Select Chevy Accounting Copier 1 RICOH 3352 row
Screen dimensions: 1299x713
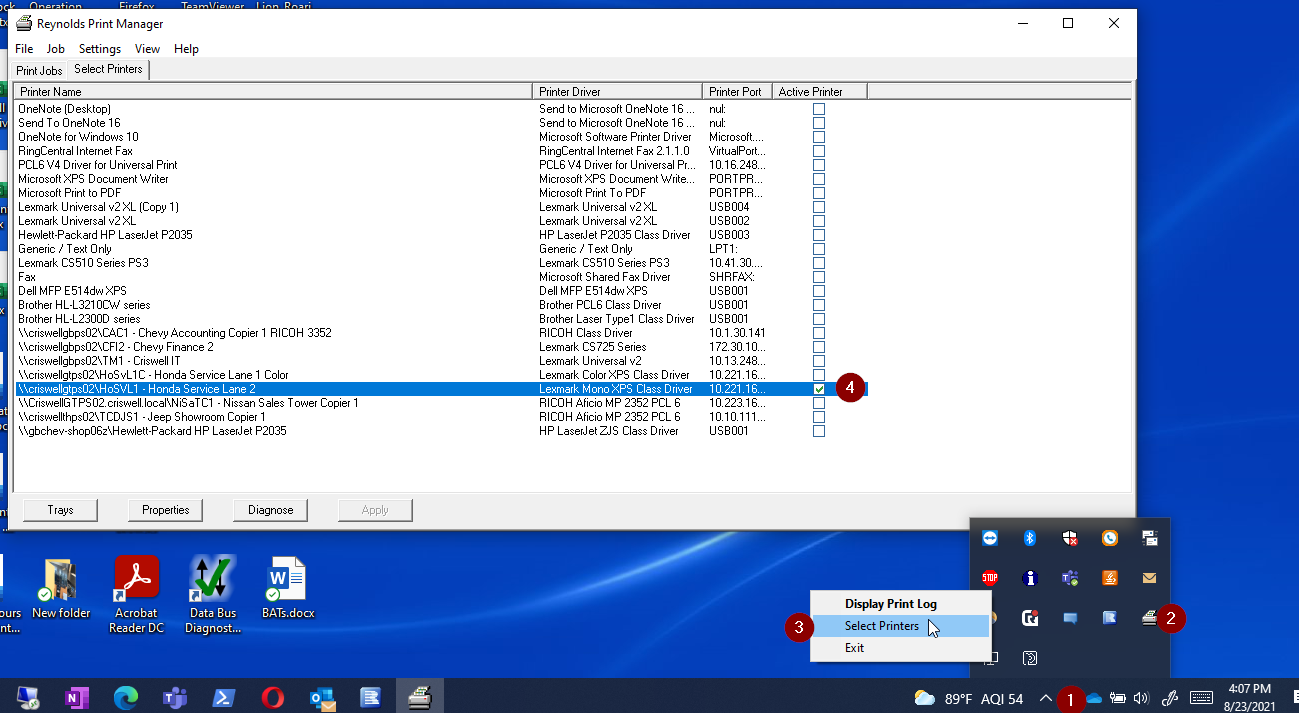pyautogui.click(x=441, y=333)
